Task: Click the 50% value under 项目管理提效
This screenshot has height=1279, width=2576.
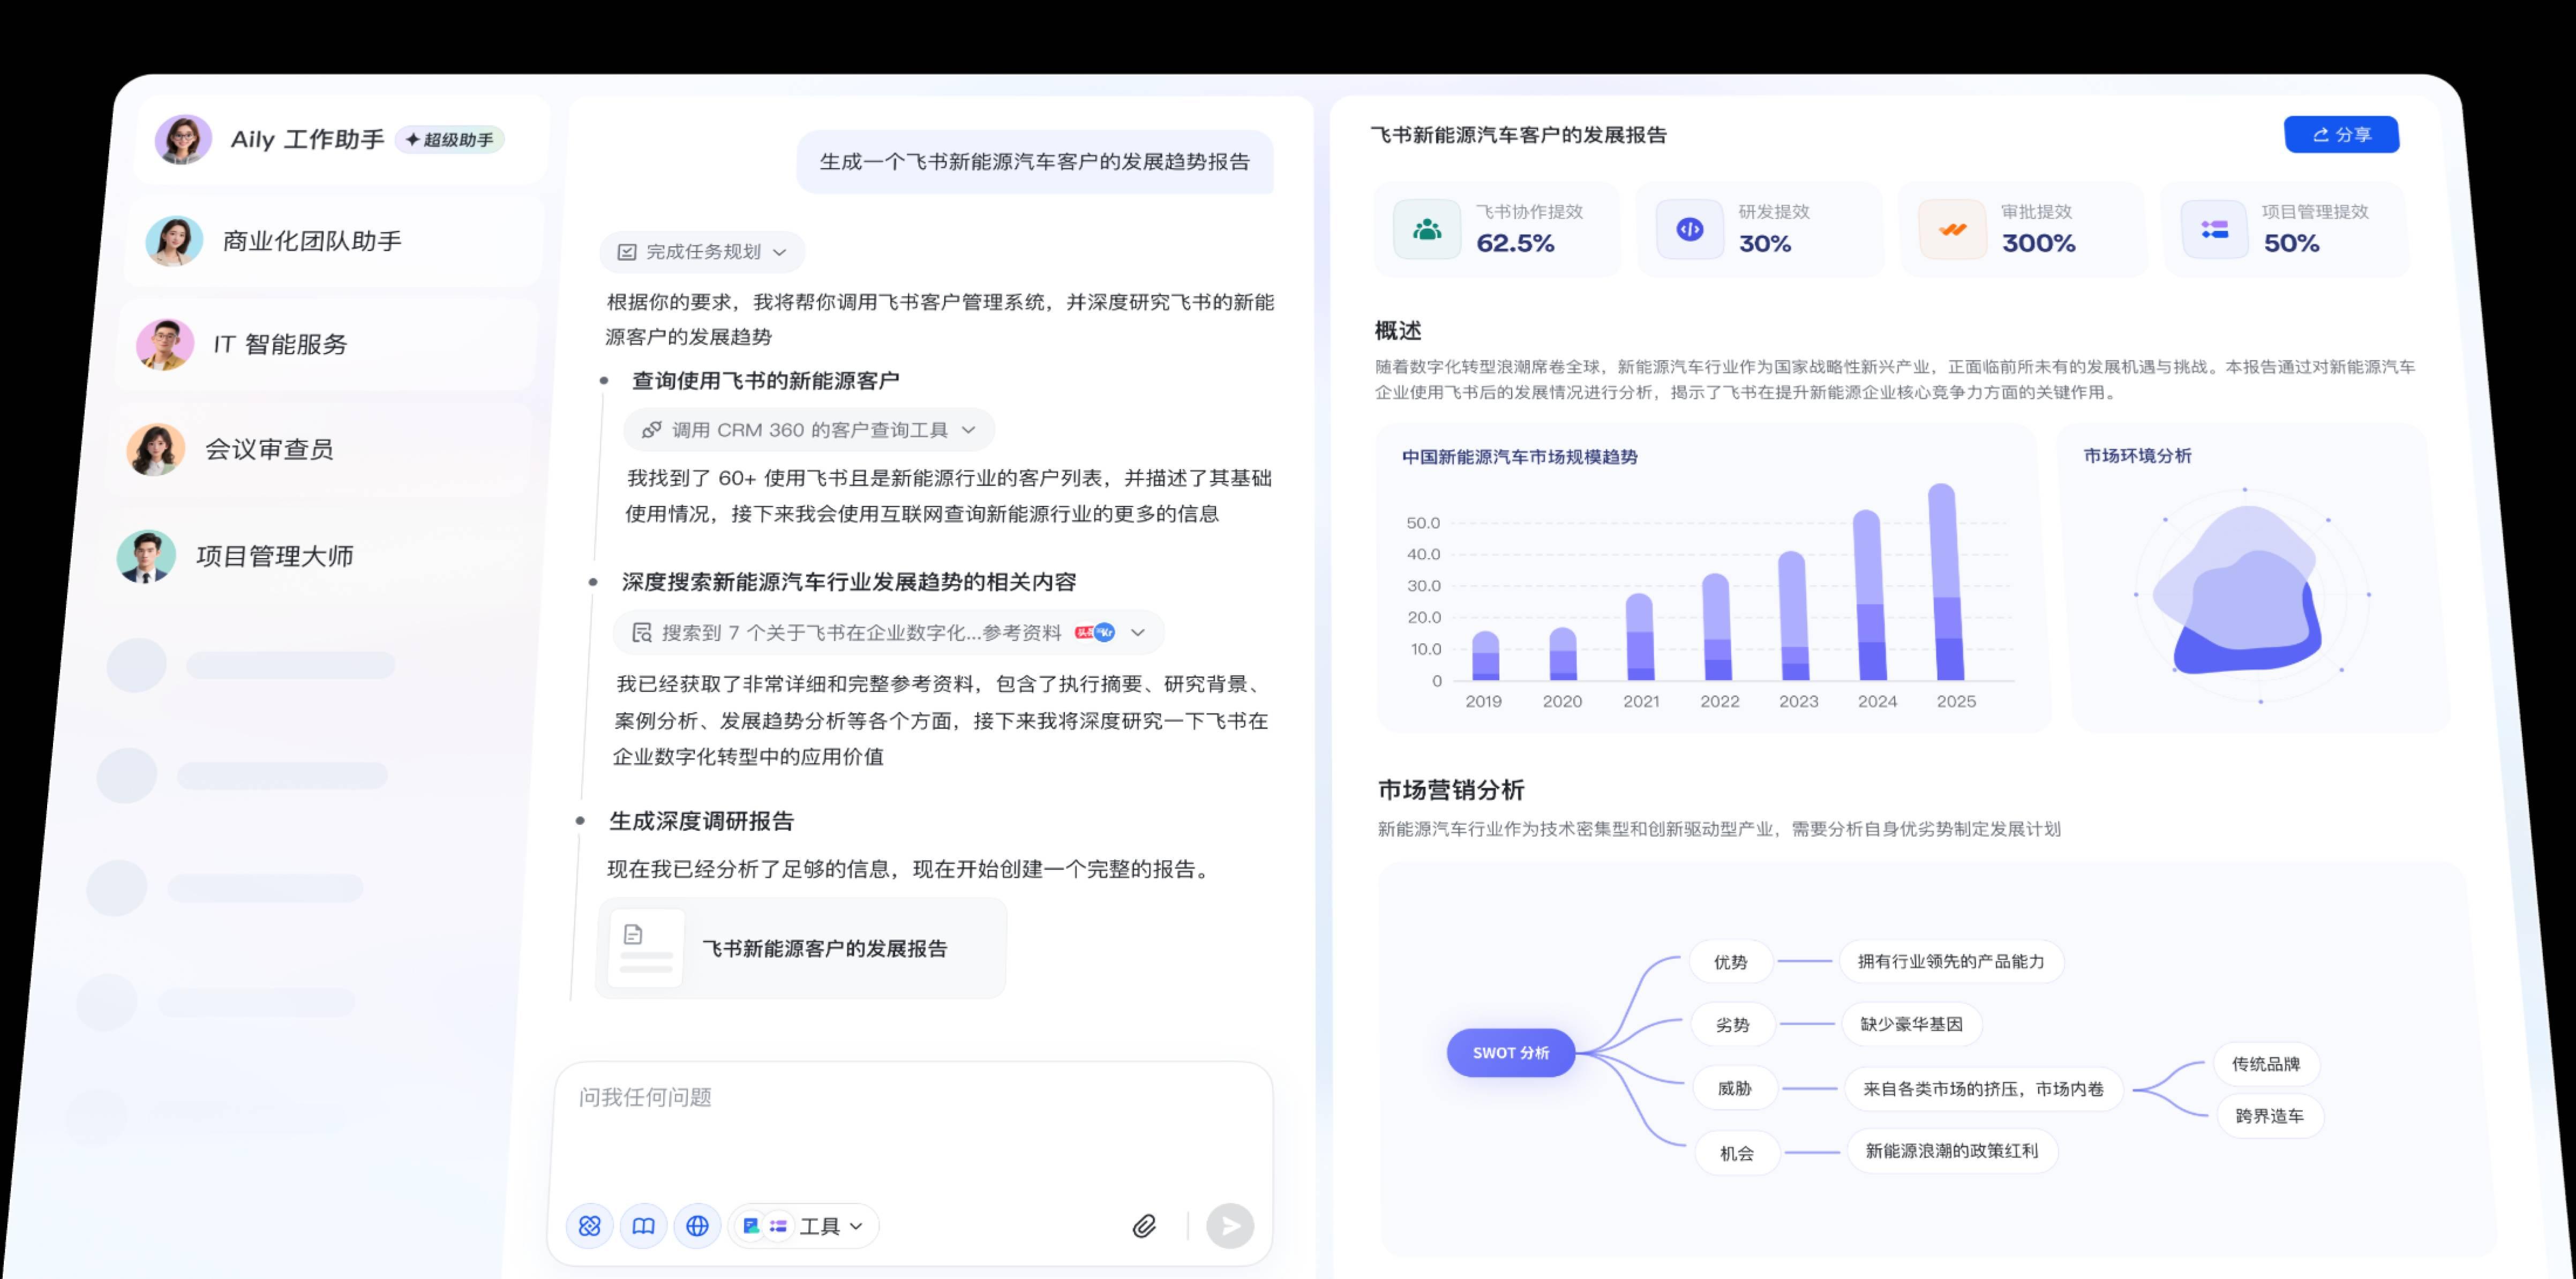Action: (x=2291, y=243)
